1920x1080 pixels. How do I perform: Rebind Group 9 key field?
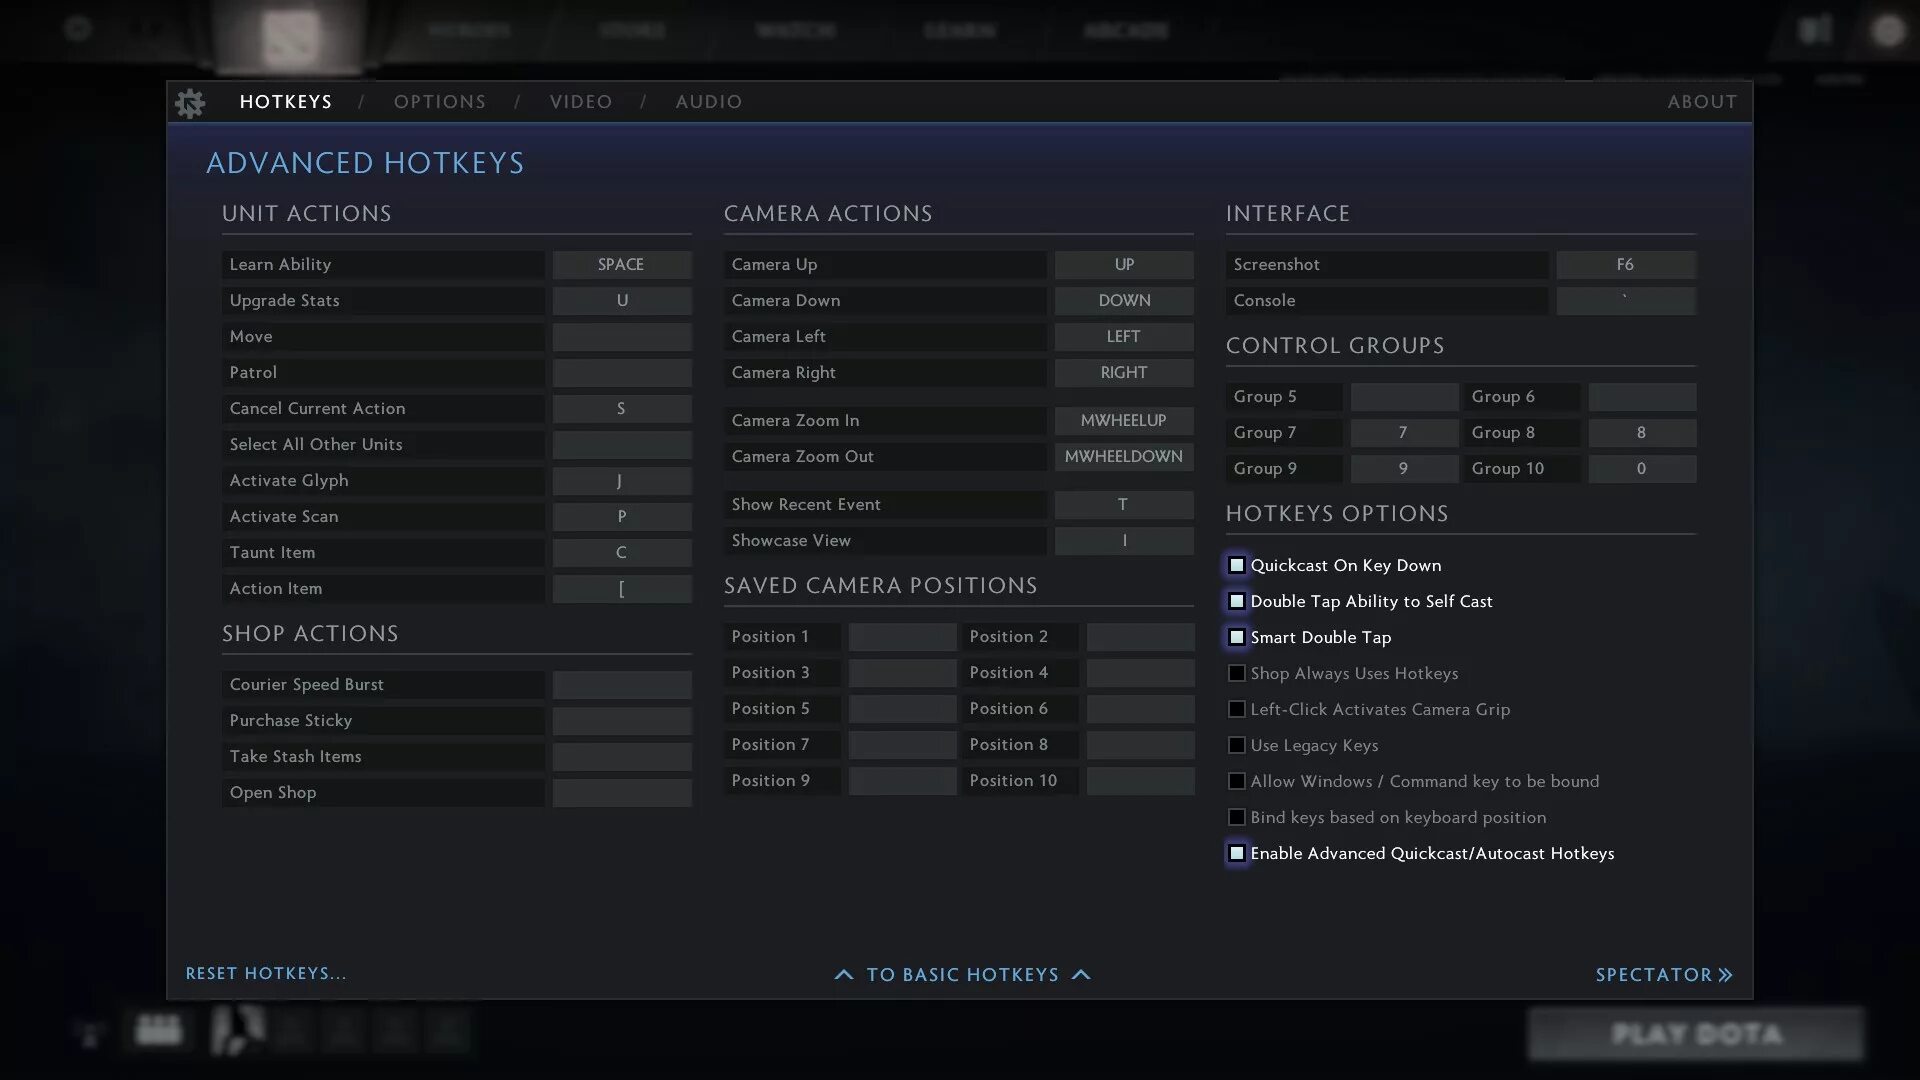pyautogui.click(x=1404, y=469)
